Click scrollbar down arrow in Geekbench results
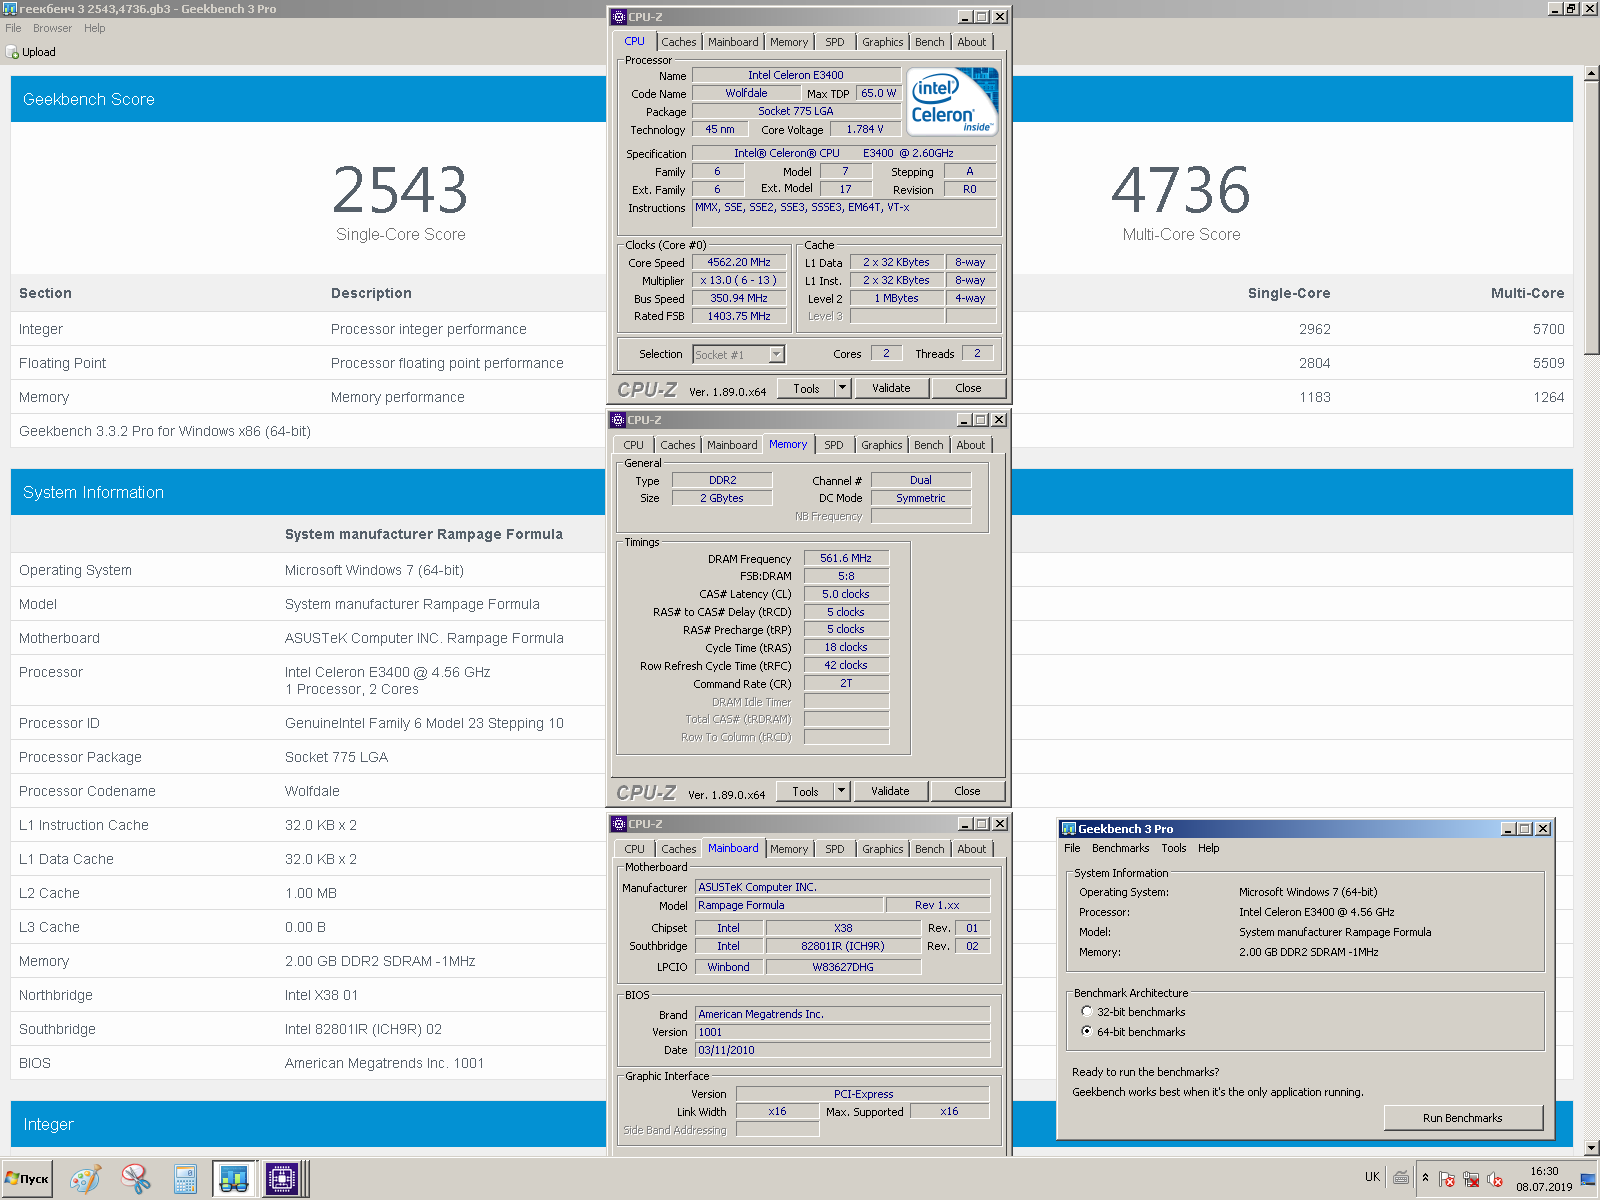Image resolution: width=1600 pixels, height=1200 pixels. 1591,1148
